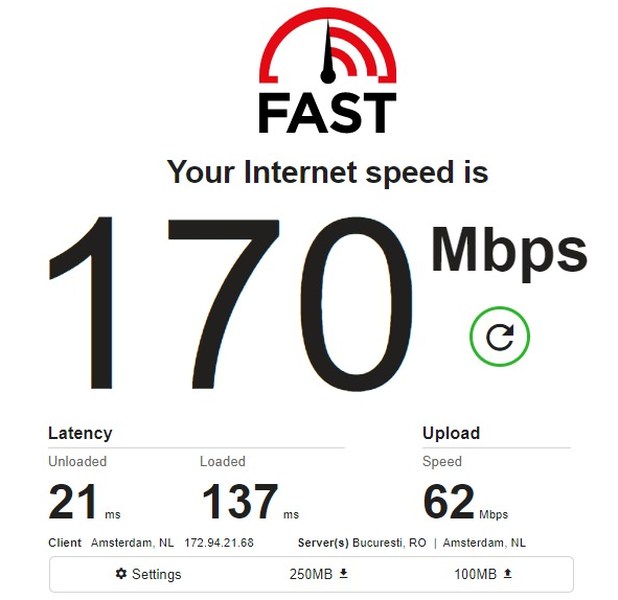Click the Latency section heading
The image size is (618, 600).
[80, 433]
